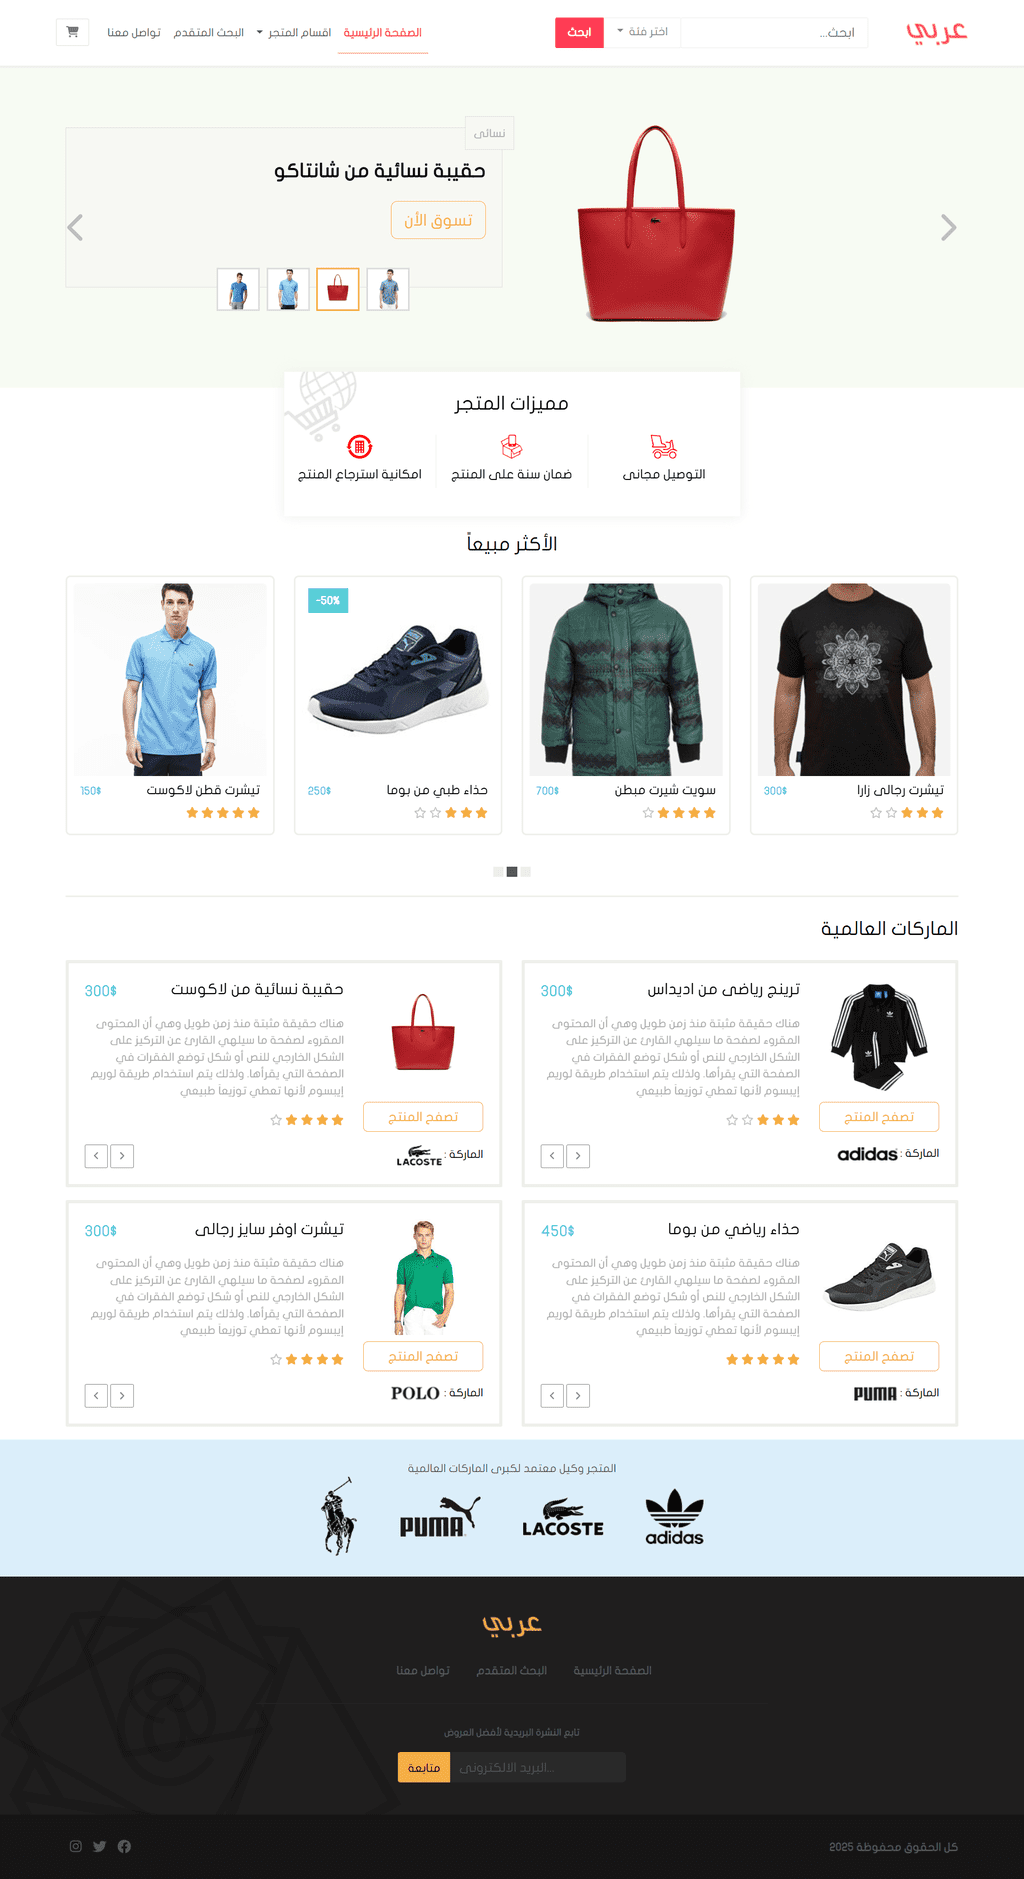Open the shopping cart icon
The image size is (1024, 1879).
[x=72, y=32]
